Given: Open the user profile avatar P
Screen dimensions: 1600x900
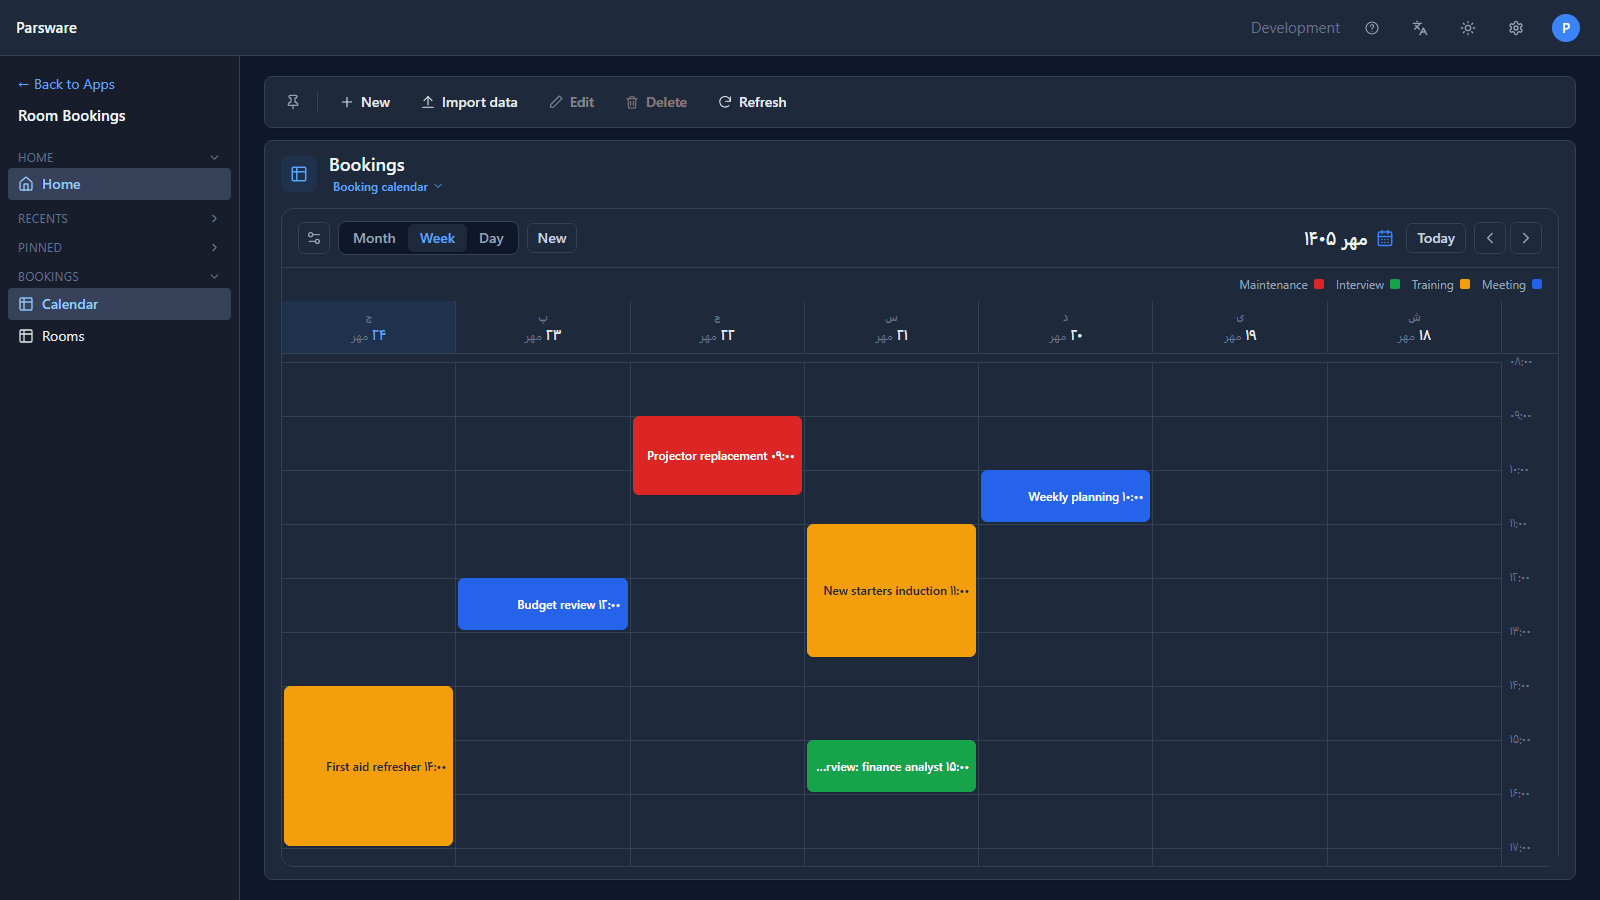Looking at the screenshot, I should coord(1566,28).
